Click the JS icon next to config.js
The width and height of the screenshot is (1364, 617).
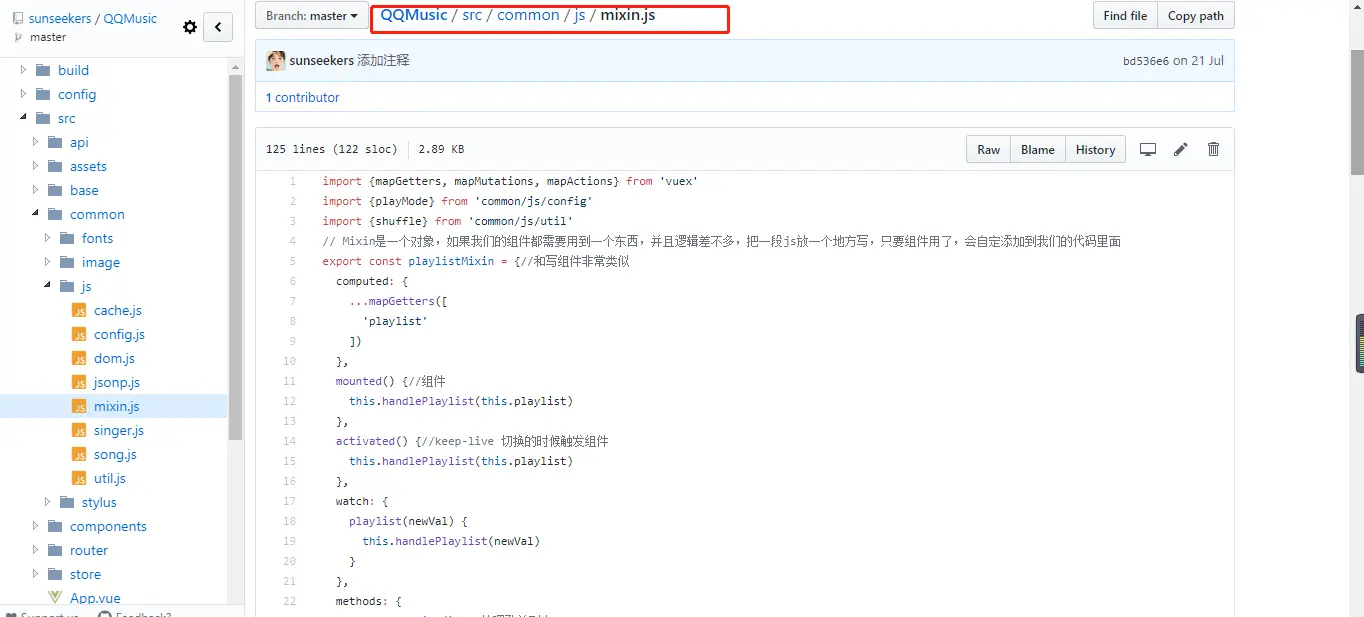(x=79, y=334)
